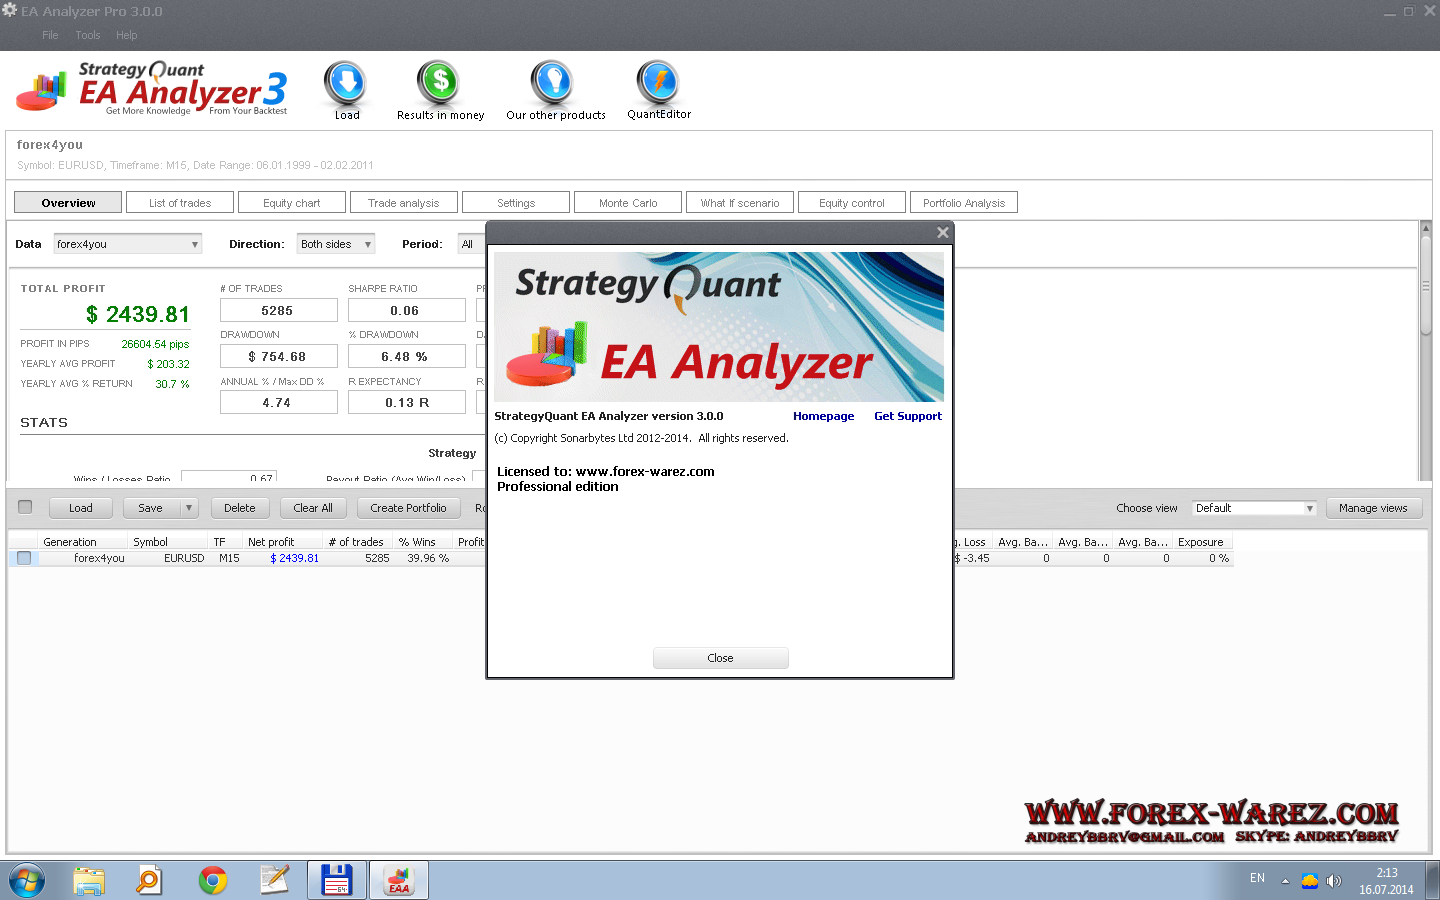Click the volume speaker tray icon
This screenshot has width=1440, height=900.
[x=1333, y=881]
